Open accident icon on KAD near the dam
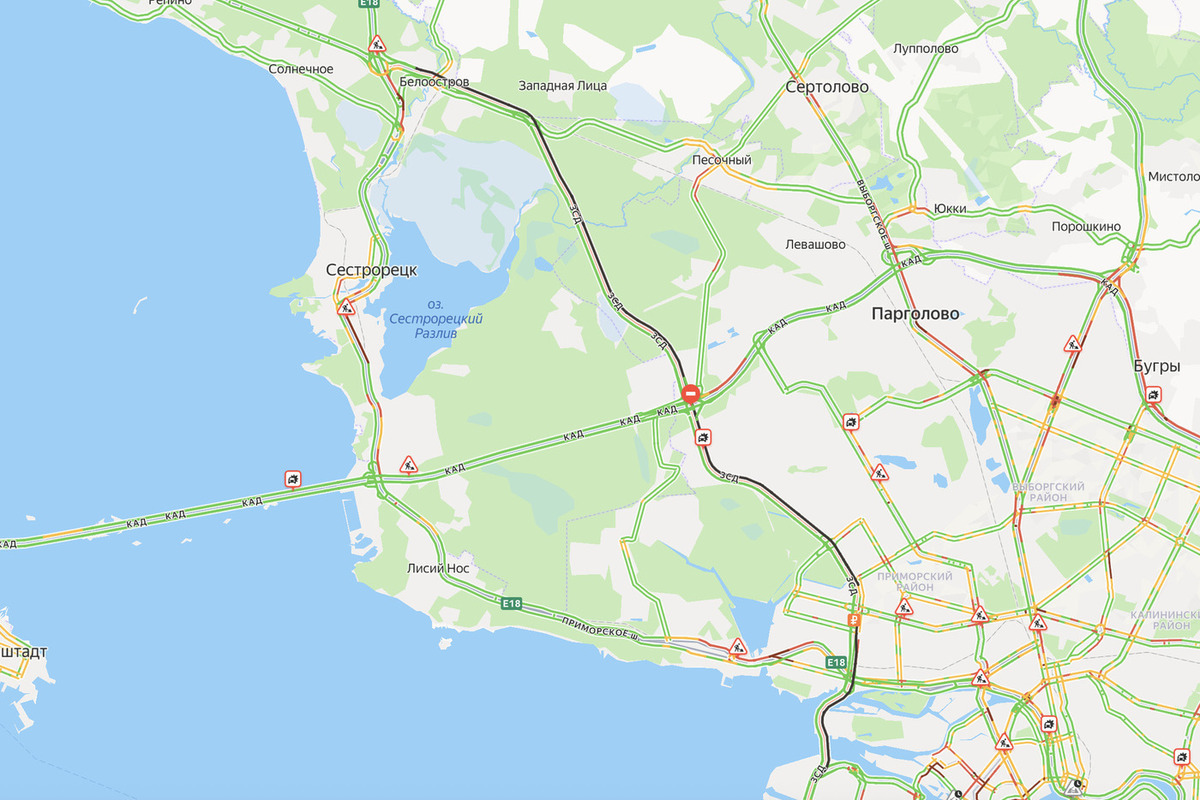1200x800 pixels. coord(293,479)
